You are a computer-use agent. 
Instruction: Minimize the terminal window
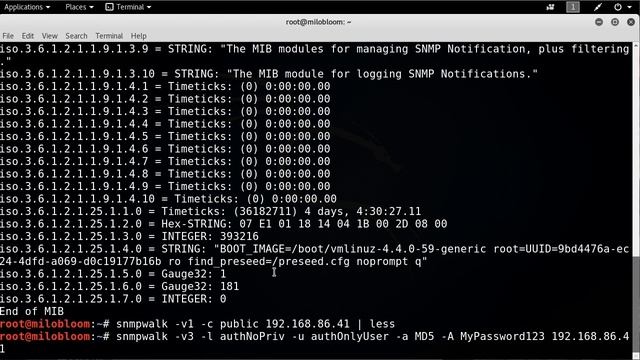pyautogui.click(x=599, y=22)
